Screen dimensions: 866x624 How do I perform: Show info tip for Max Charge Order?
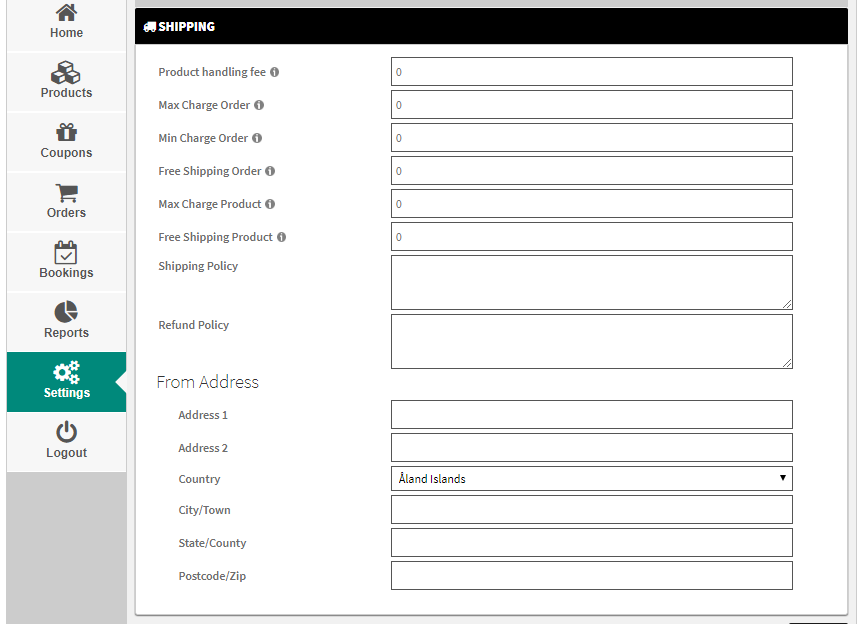point(259,105)
